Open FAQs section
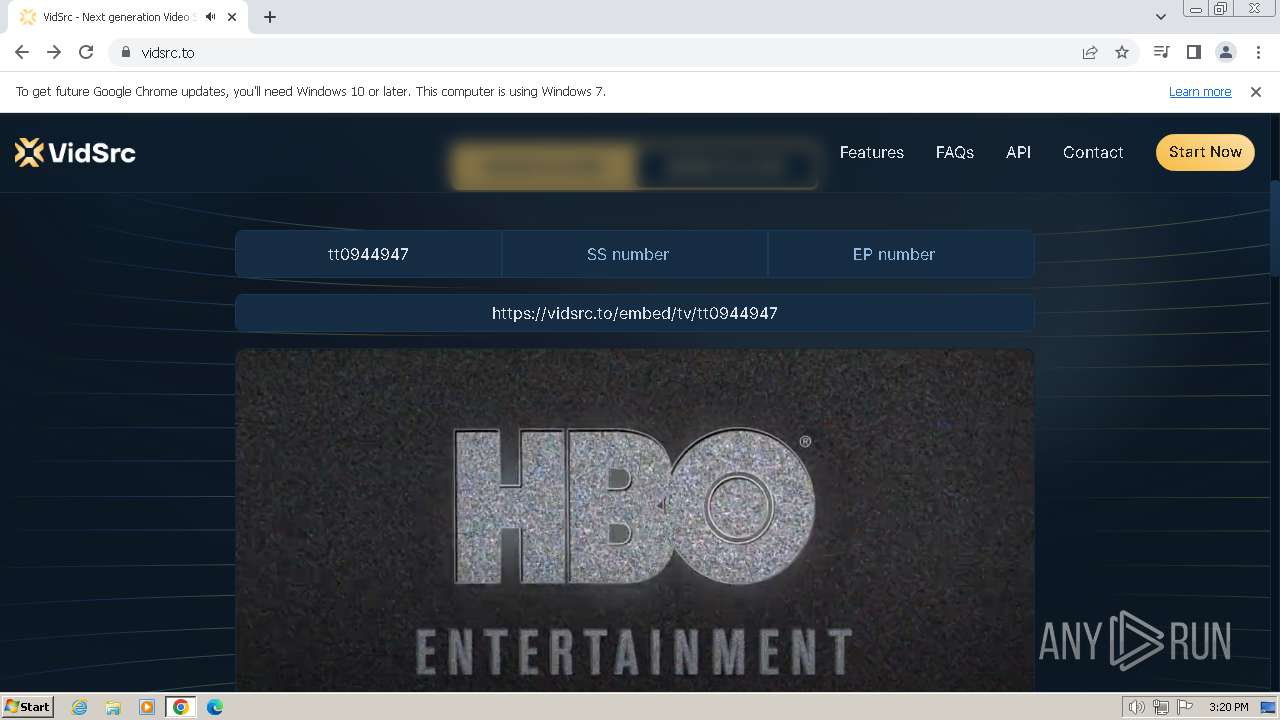The height and width of the screenshot is (720, 1280). (x=955, y=152)
